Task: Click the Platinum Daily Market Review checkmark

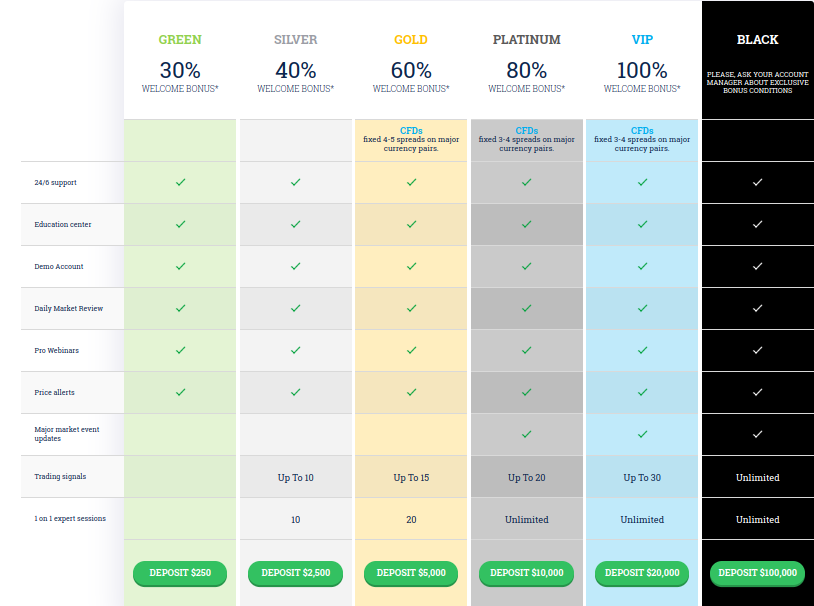Action: pos(526,308)
